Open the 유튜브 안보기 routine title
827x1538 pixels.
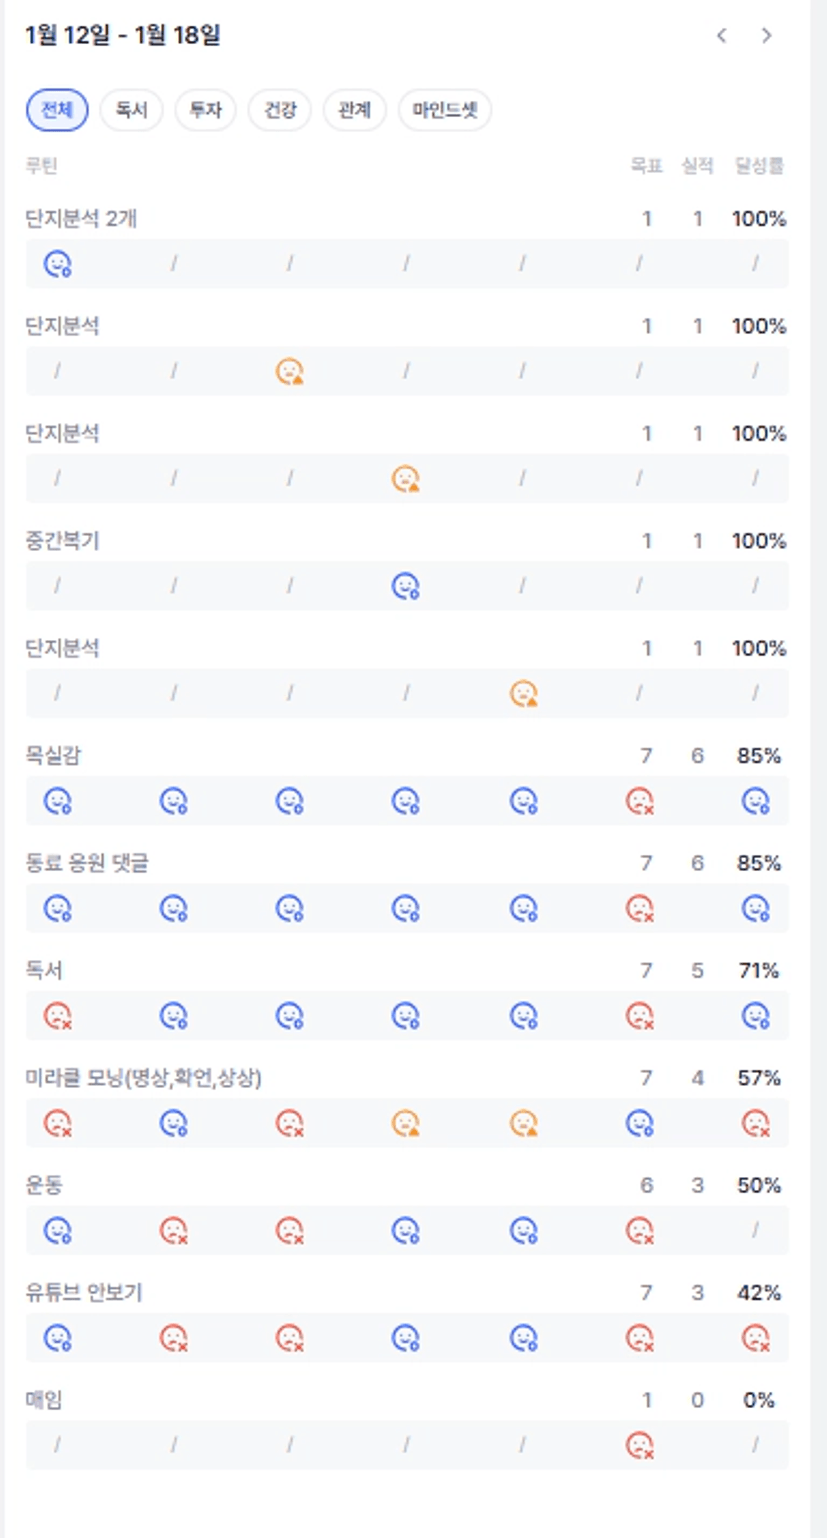pyautogui.click(x=84, y=1293)
